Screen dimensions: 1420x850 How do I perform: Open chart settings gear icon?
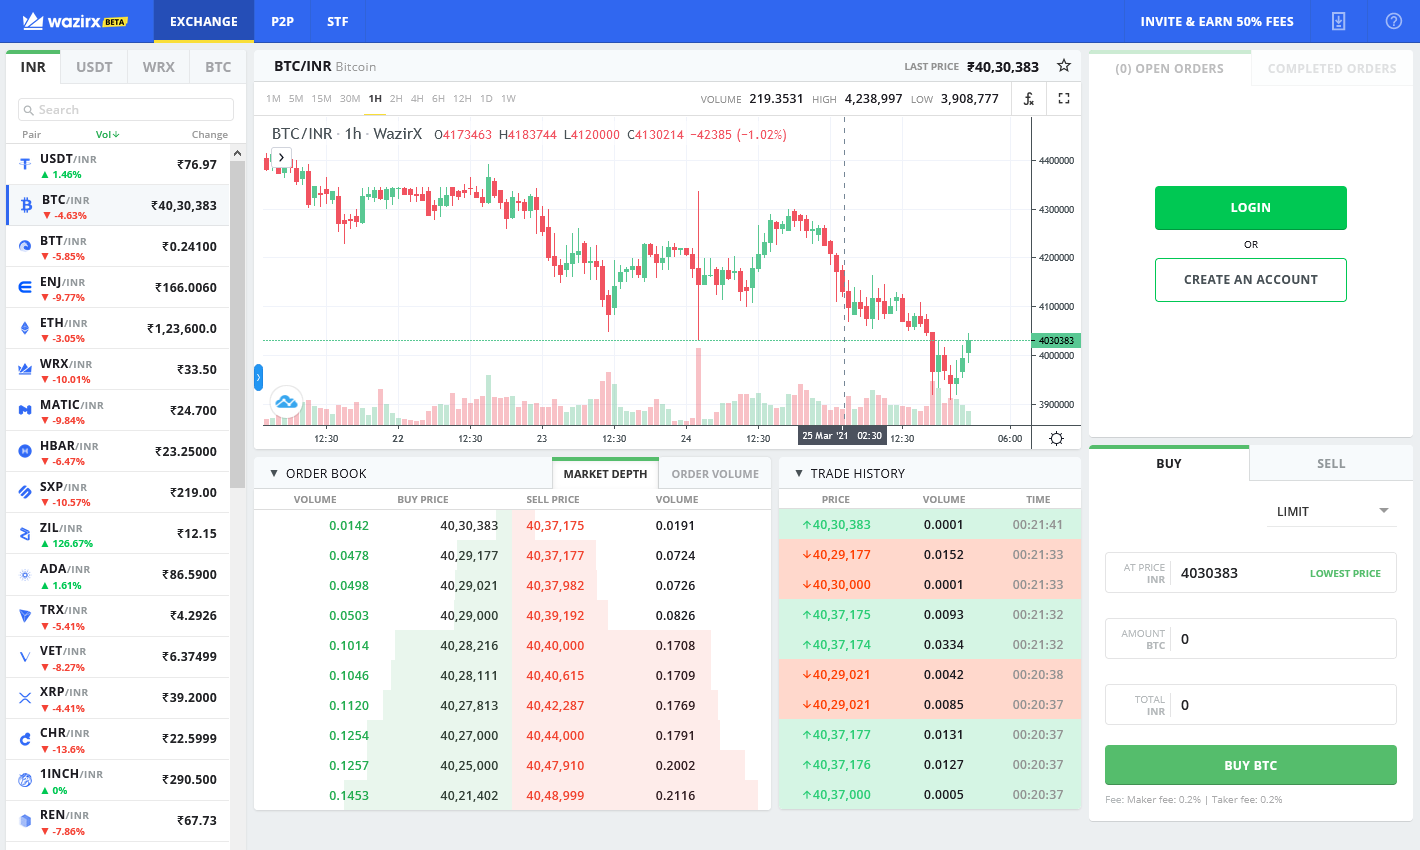click(x=1056, y=438)
